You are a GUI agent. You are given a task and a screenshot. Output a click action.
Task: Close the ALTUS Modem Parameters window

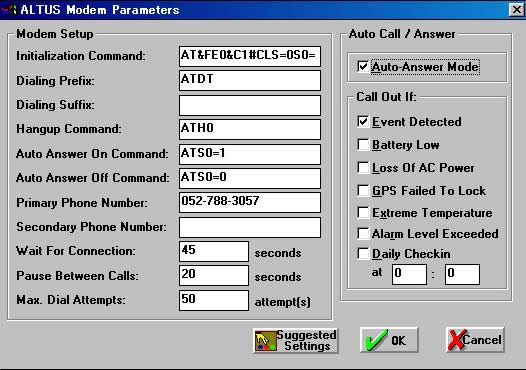(517, 9)
